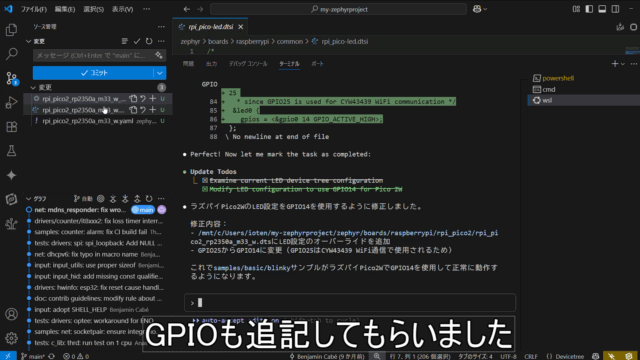Image resolution: width=640 pixels, height=360 pixels.
Task: Refresh the graph view
Action: point(149,199)
